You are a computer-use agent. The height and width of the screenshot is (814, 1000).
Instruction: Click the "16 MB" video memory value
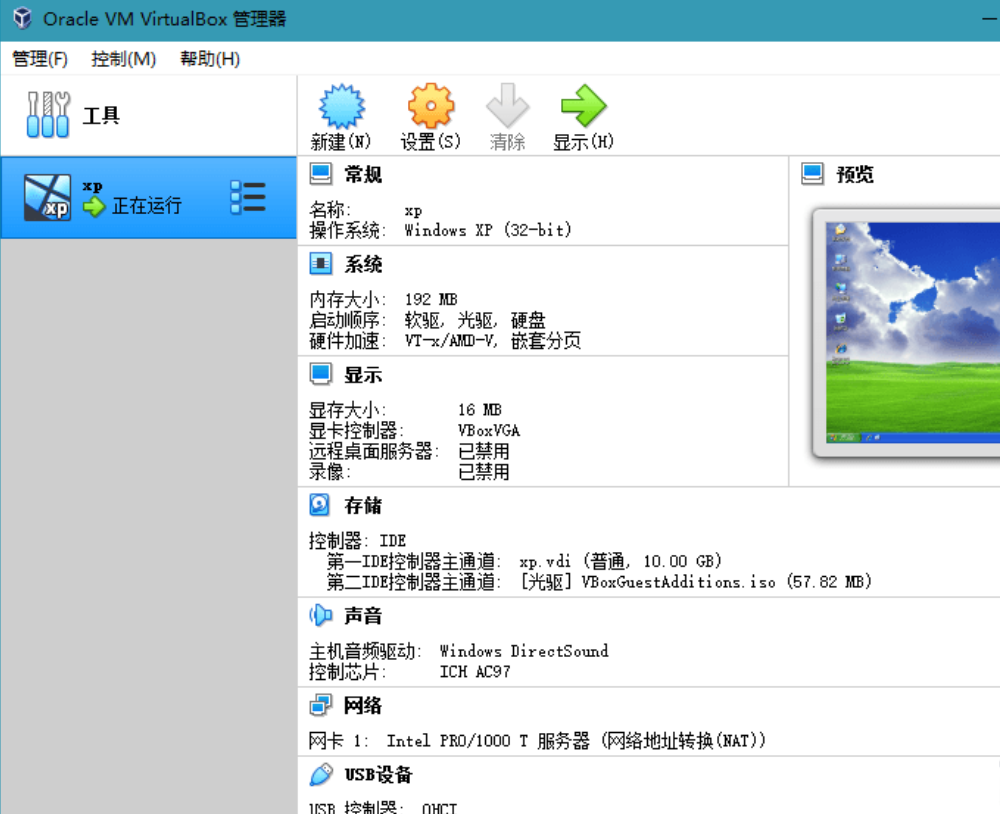point(480,410)
